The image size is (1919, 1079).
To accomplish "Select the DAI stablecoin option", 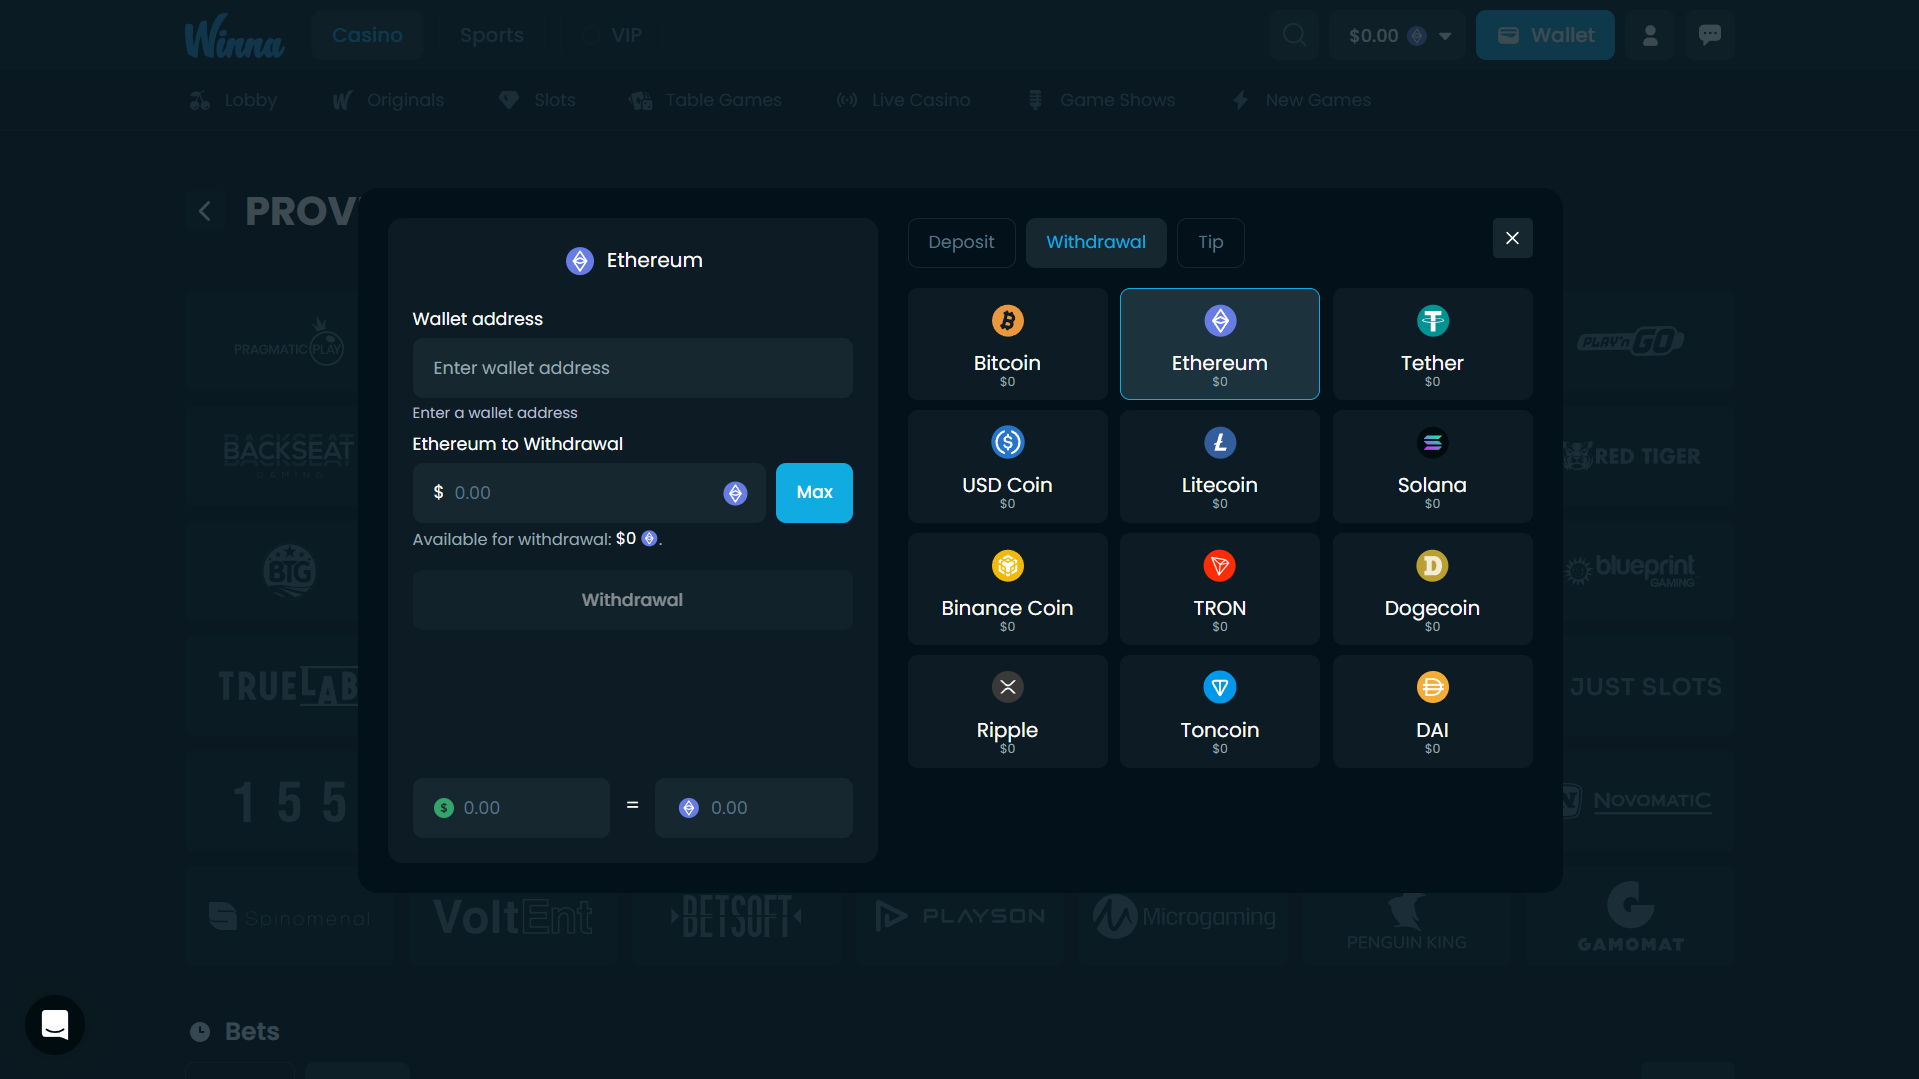I will pyautogui.click(x=1432, y=711).
